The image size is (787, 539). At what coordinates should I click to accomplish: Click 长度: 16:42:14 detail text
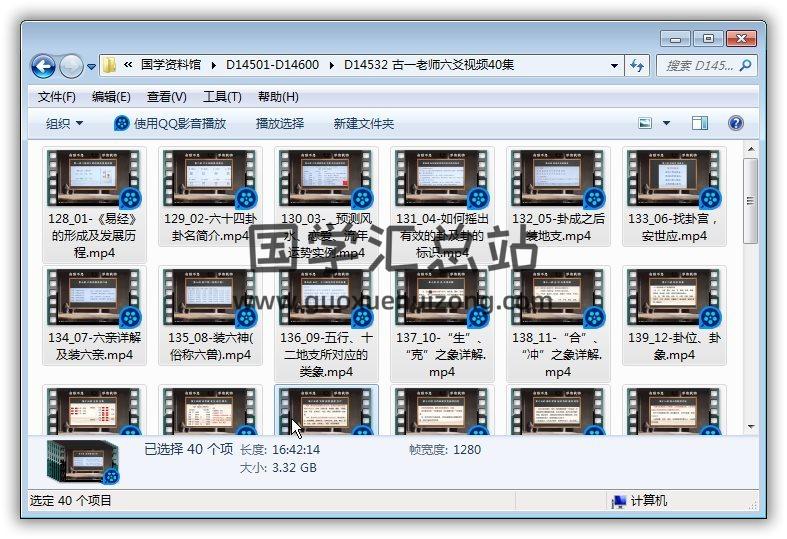coord(280,449)
